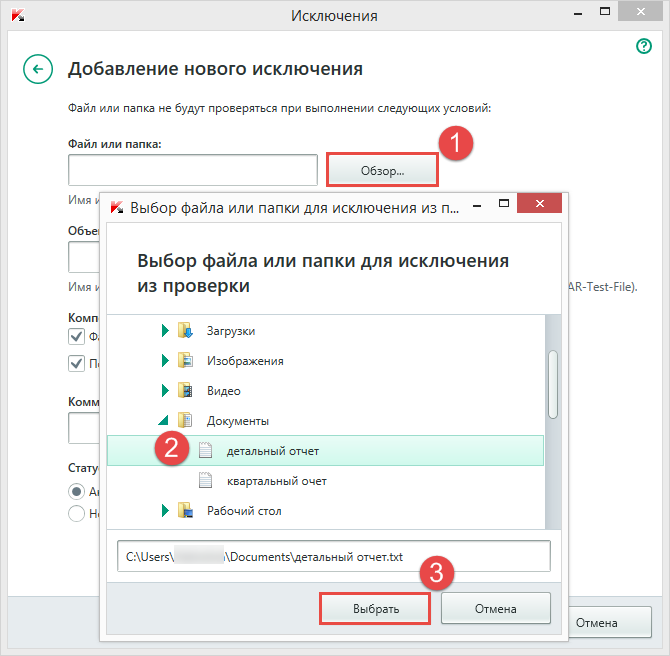This screenshot has width=670, height=656.
Task: Click the Рабочий стол folder icon
Action: click(185, 511)
